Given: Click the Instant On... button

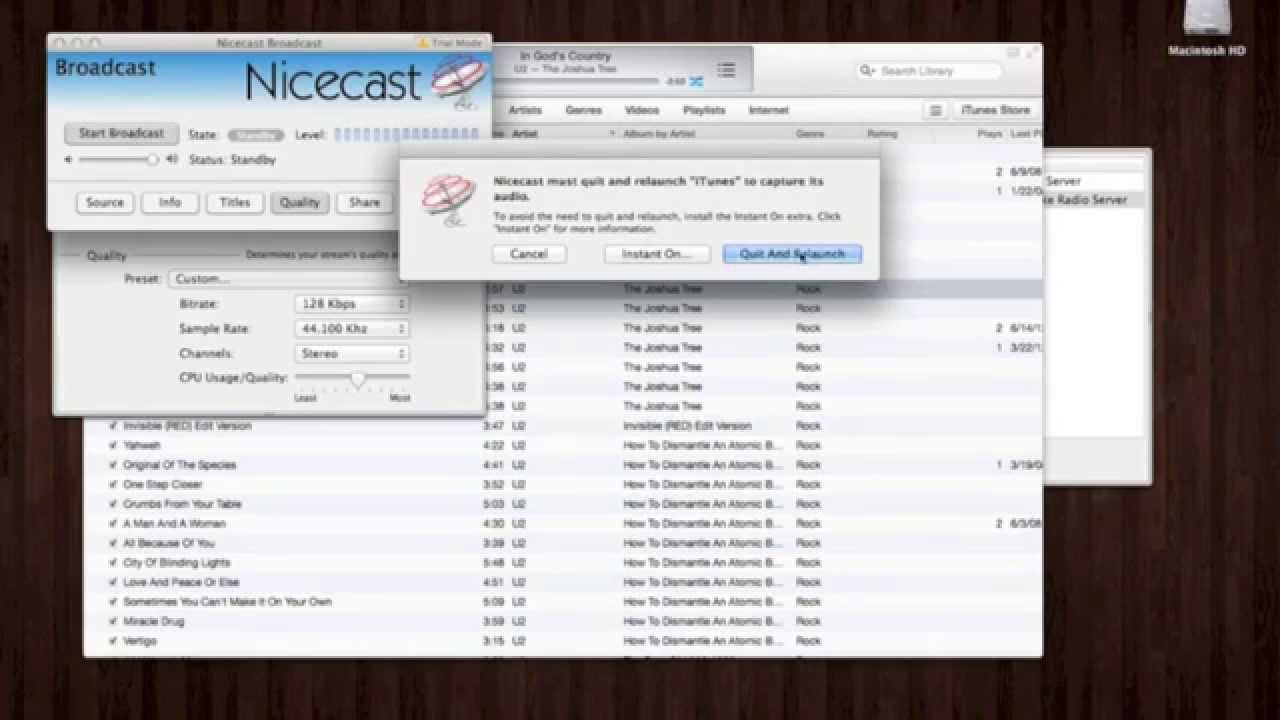Looking at the screenshot, I should [657, 254].
